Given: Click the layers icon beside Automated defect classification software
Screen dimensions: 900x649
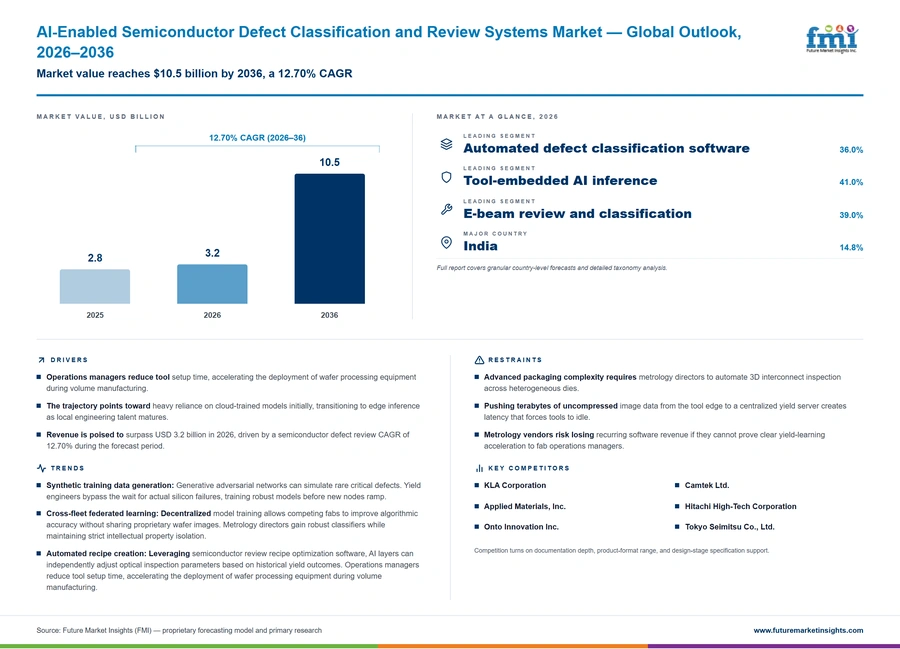Looking at the screenshot, I should (446, 144).
